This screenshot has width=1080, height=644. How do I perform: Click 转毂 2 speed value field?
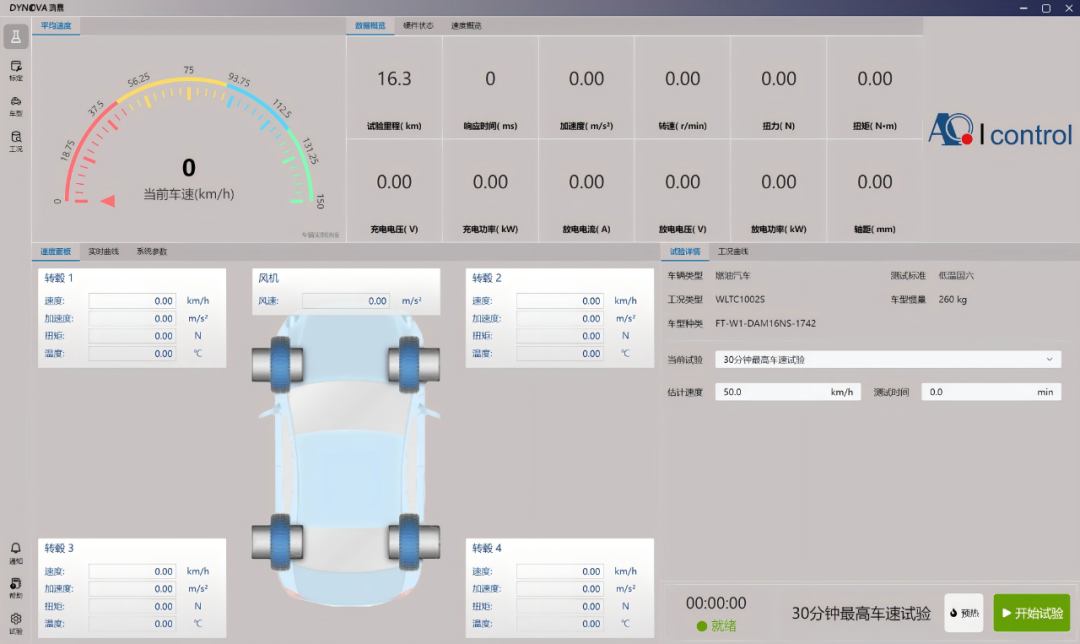(560, 301)
